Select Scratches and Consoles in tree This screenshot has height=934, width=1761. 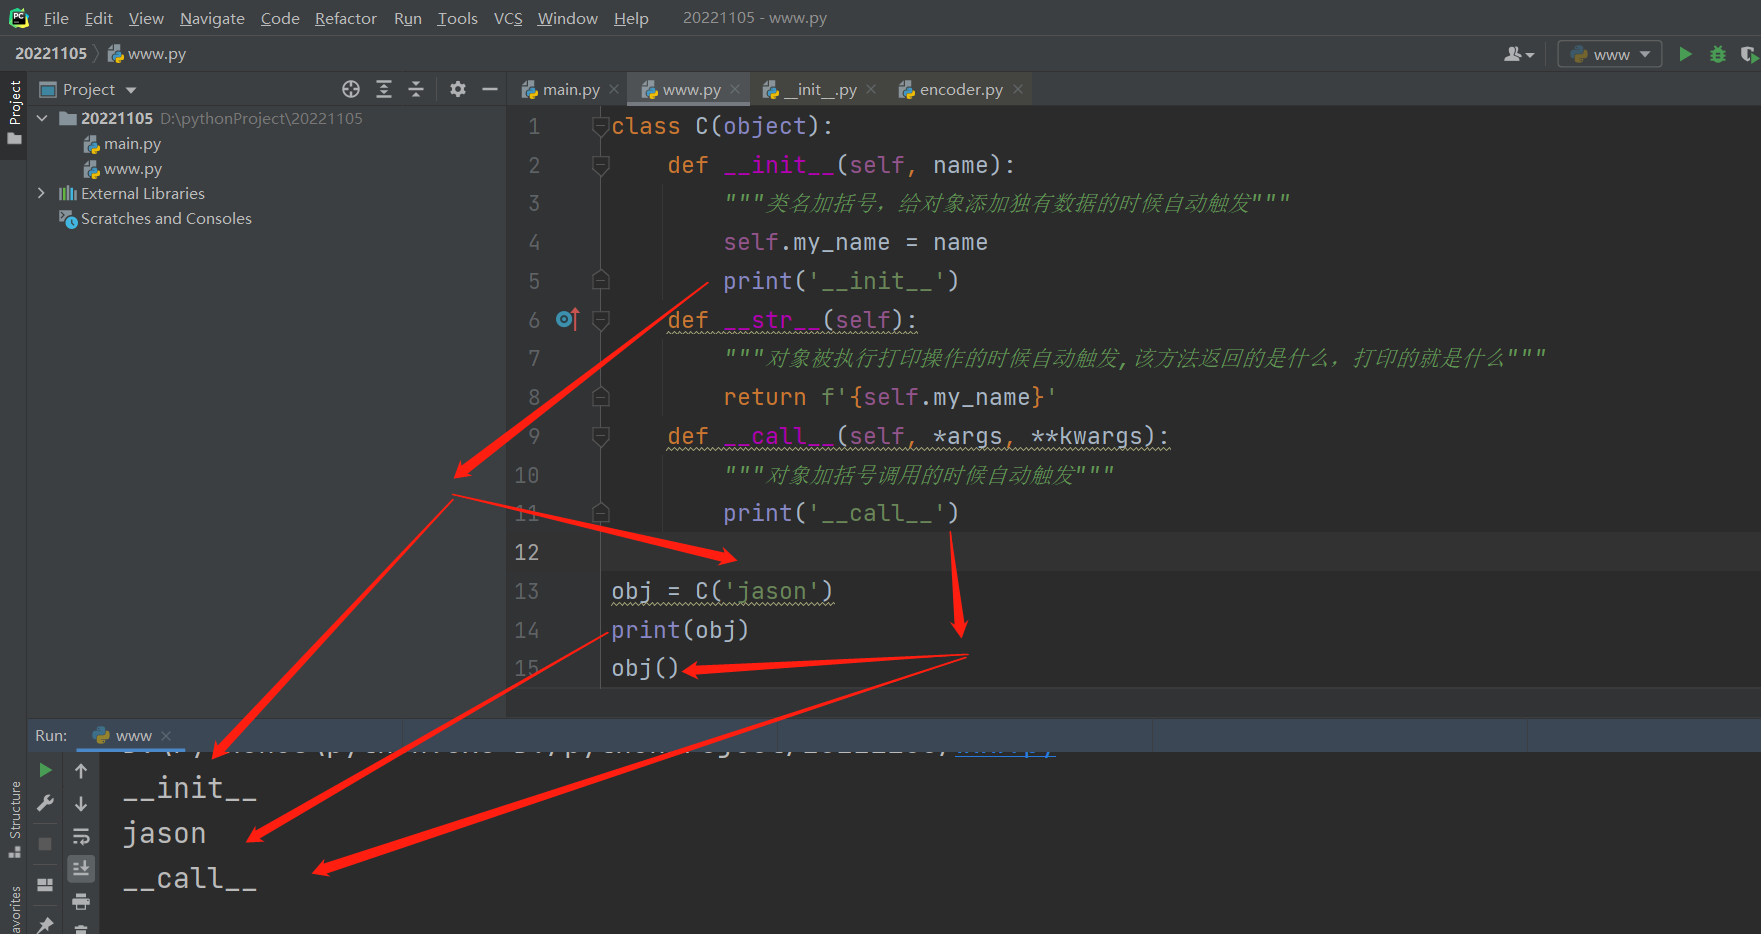click(166, 218)
